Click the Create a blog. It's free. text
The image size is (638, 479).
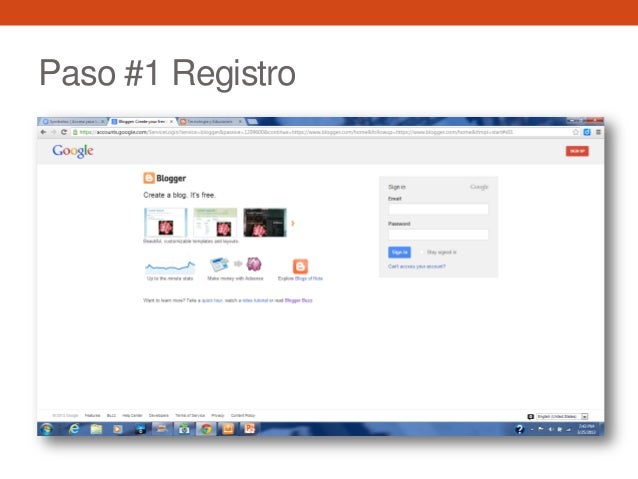(179, 195)
